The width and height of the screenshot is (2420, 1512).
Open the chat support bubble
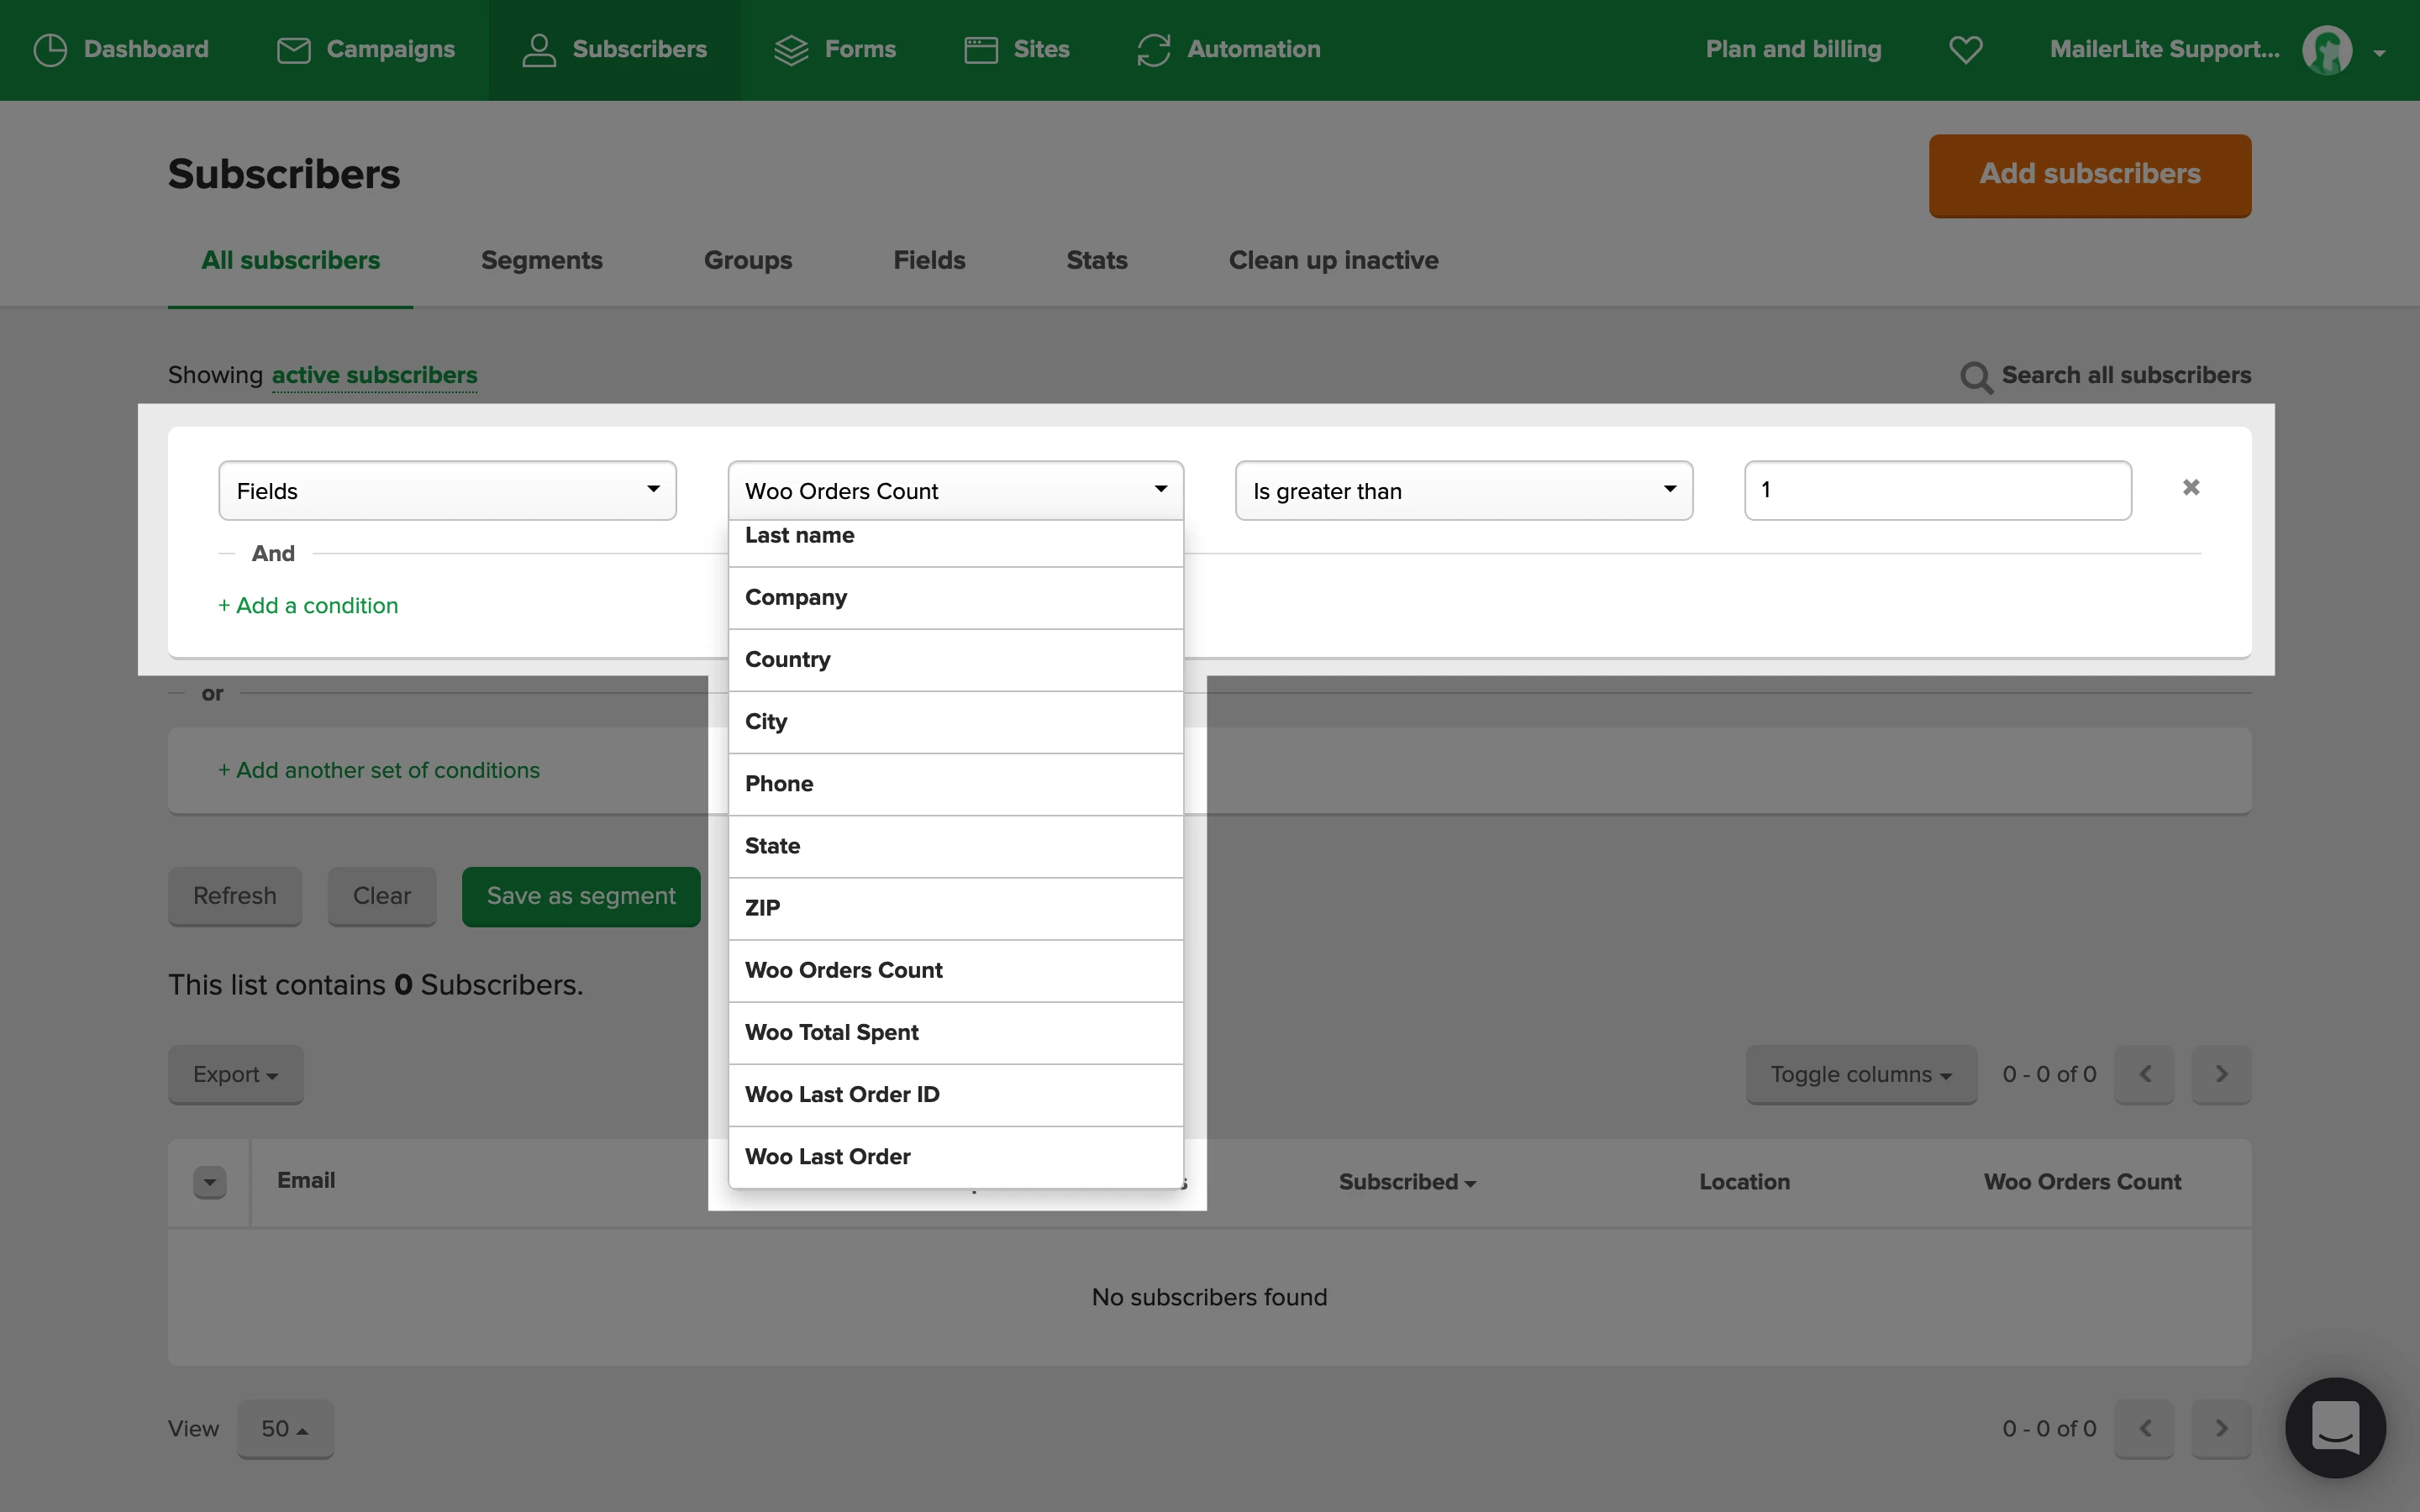2334,1426
